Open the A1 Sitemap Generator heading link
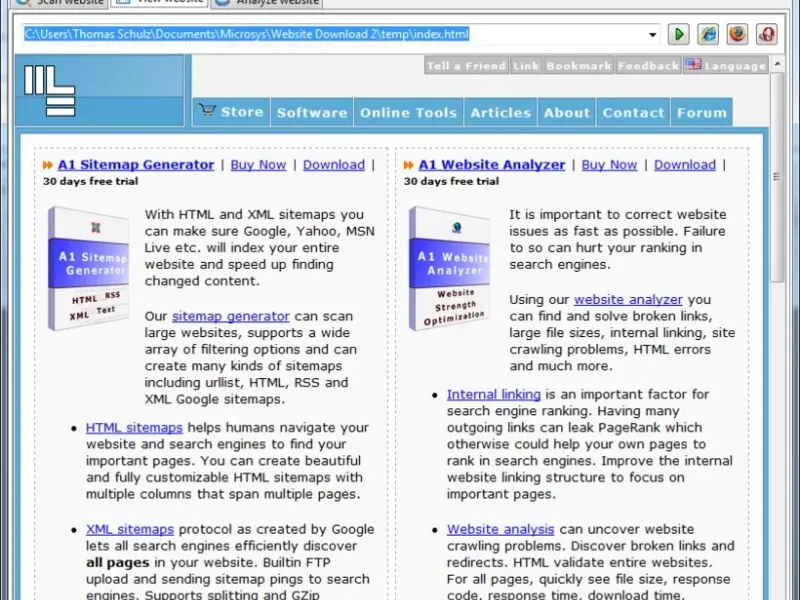The height and width of the screenshot is (600, 800). click(136, 165)
